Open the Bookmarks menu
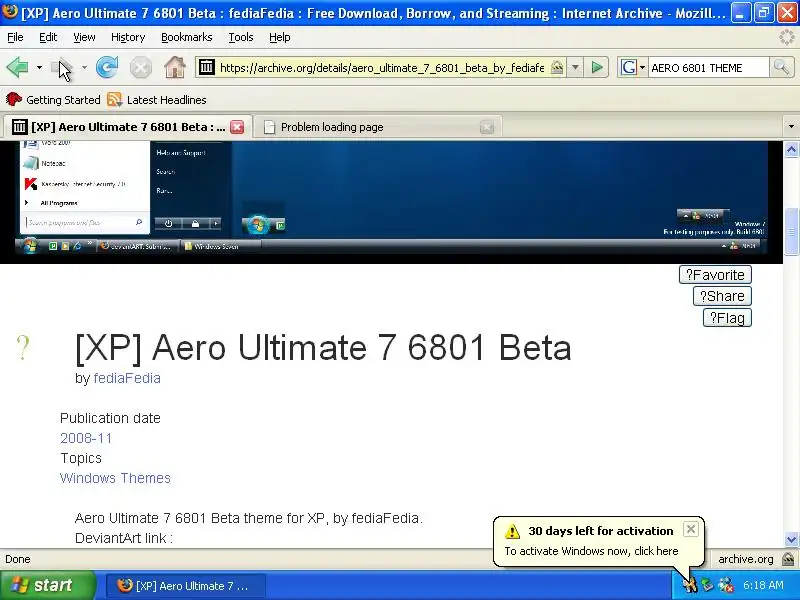 [x=187, y=37]
